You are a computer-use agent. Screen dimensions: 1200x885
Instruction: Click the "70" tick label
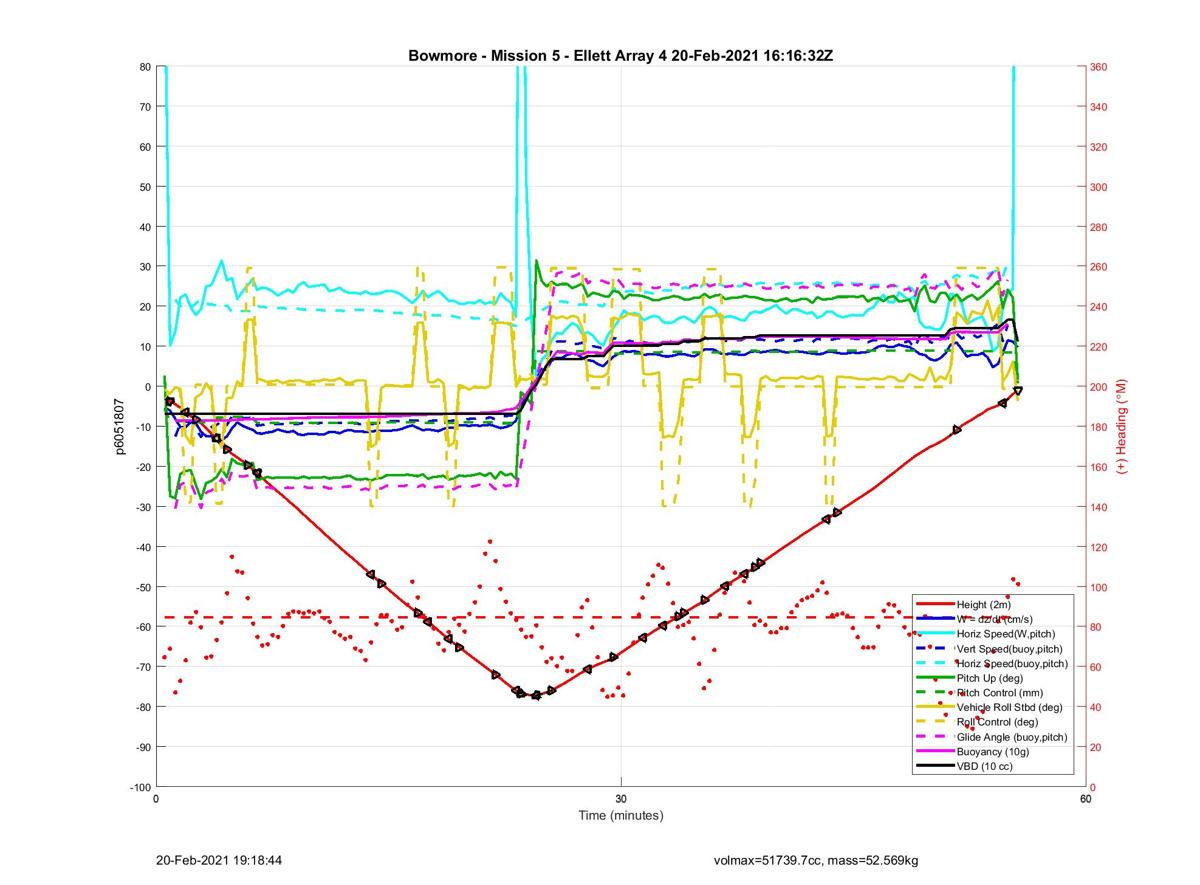pos(144,107)
